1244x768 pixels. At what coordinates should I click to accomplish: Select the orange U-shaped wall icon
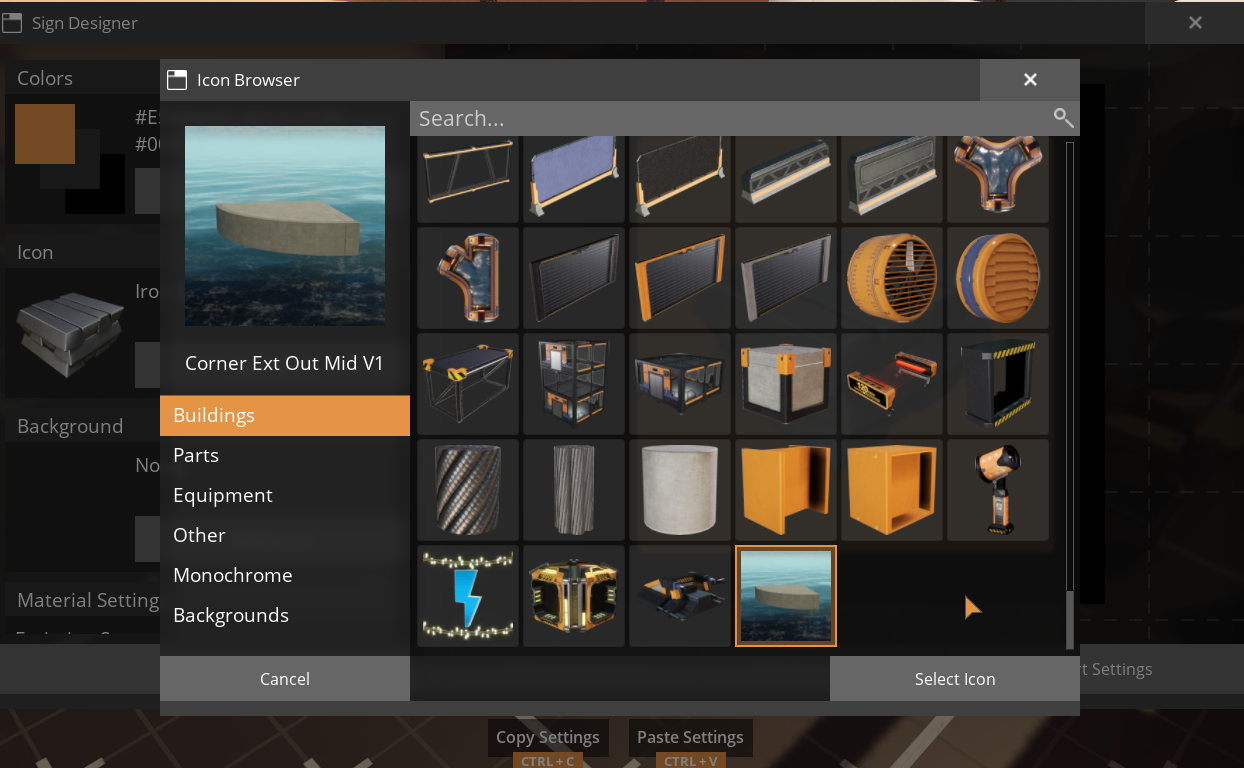[786, 489]
